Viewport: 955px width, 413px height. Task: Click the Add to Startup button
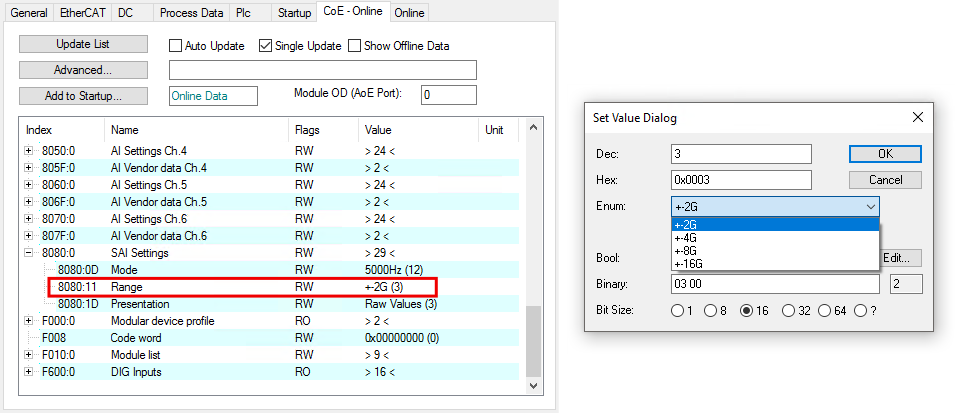(83, 96)
